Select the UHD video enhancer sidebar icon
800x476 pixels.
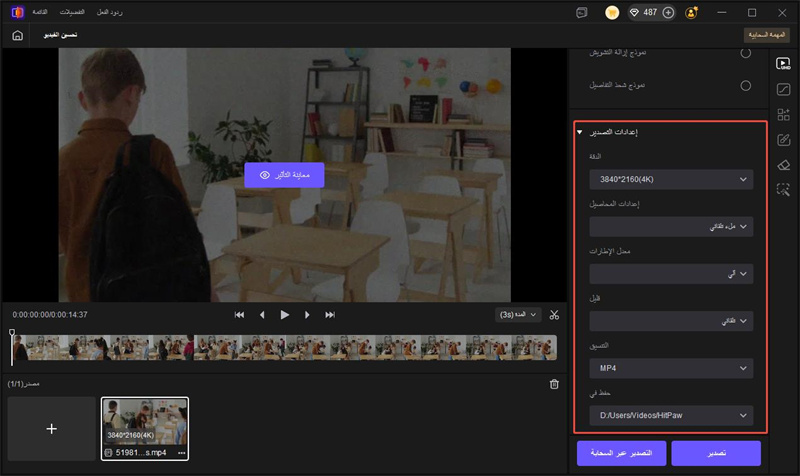pyautogui.click(x=784, y=63)
